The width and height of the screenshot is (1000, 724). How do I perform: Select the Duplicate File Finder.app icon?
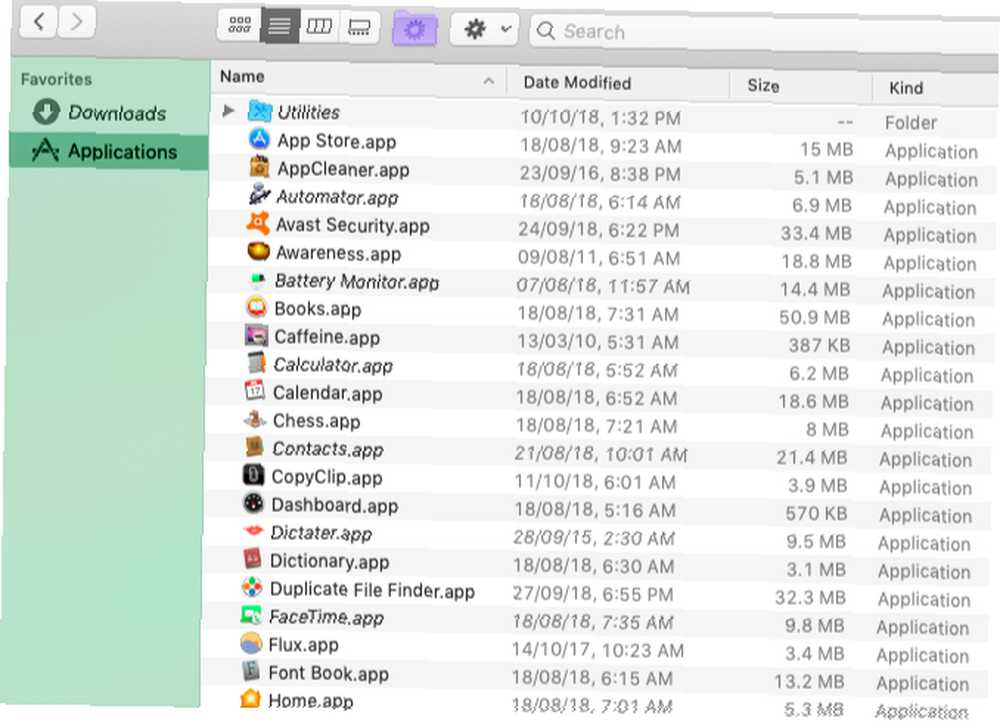pos(252,587)
